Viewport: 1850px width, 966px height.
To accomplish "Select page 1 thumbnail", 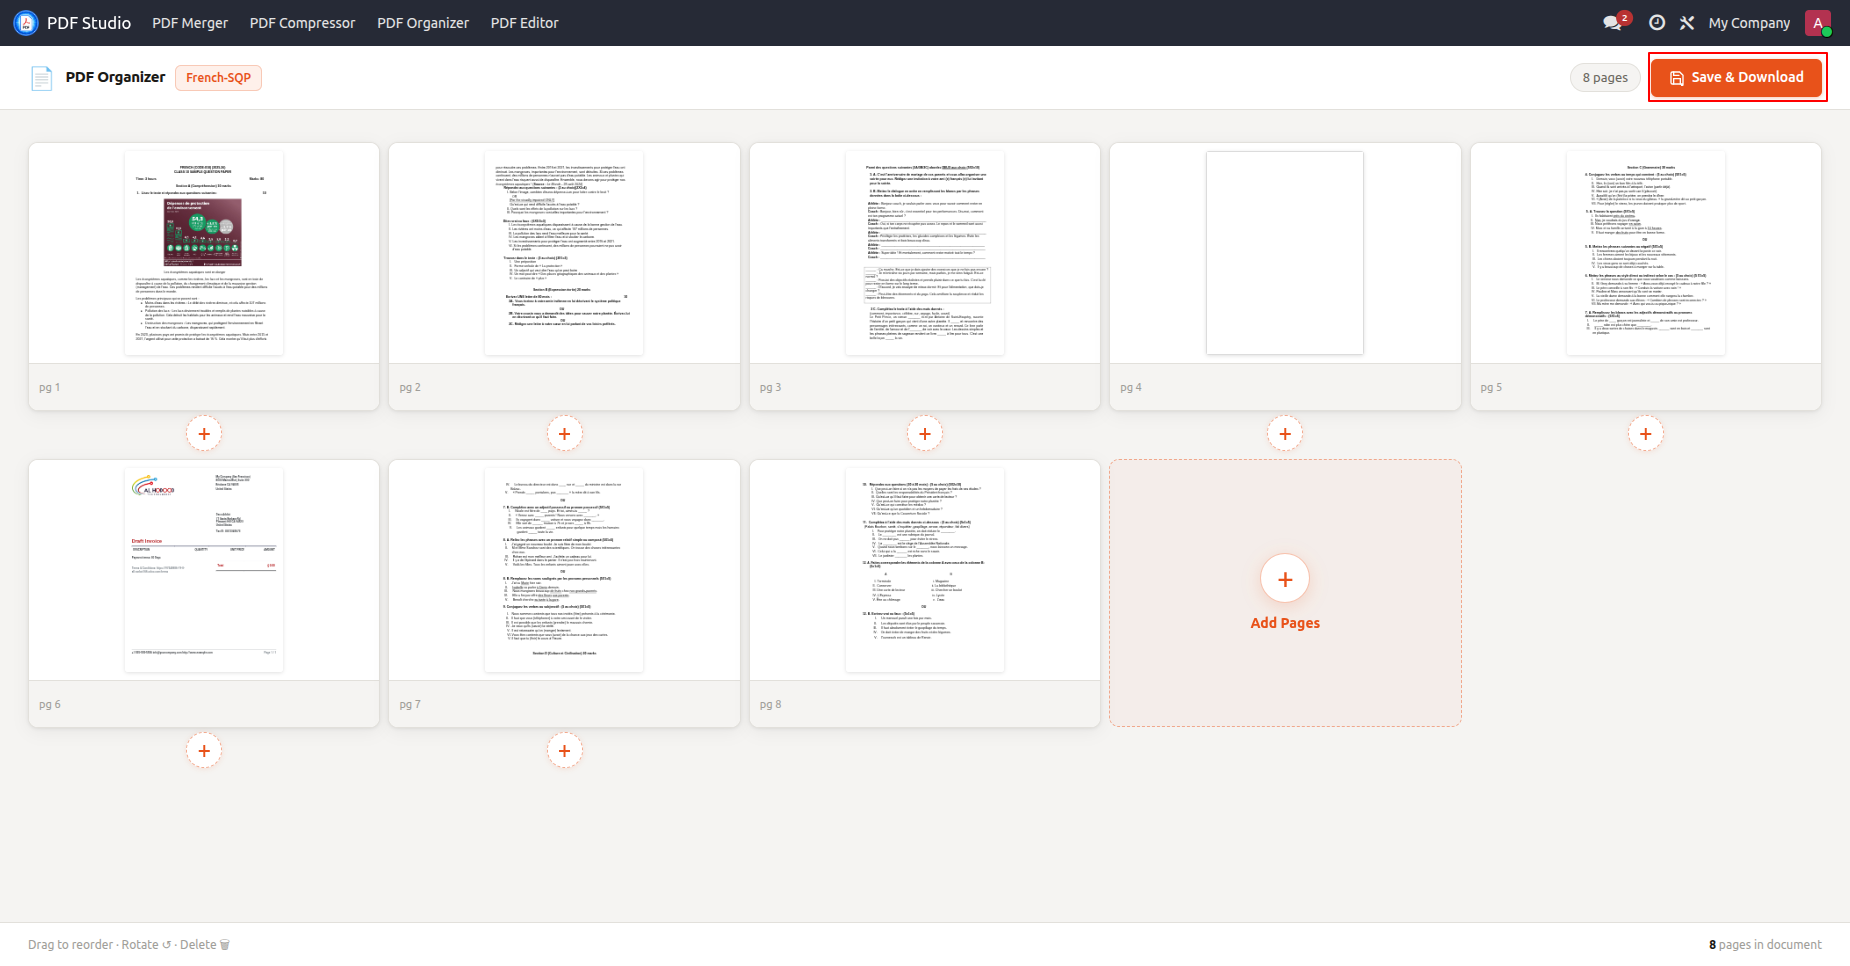I will 204,253.
